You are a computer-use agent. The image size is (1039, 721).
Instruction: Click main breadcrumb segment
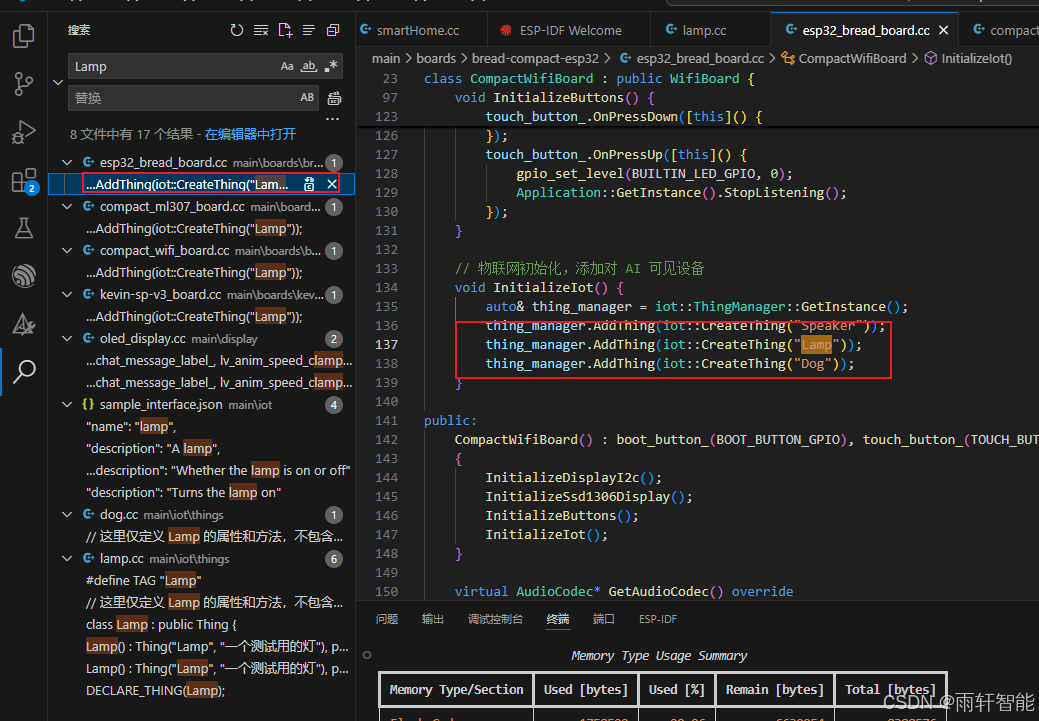pyautogui.click(x=386, y=58)
